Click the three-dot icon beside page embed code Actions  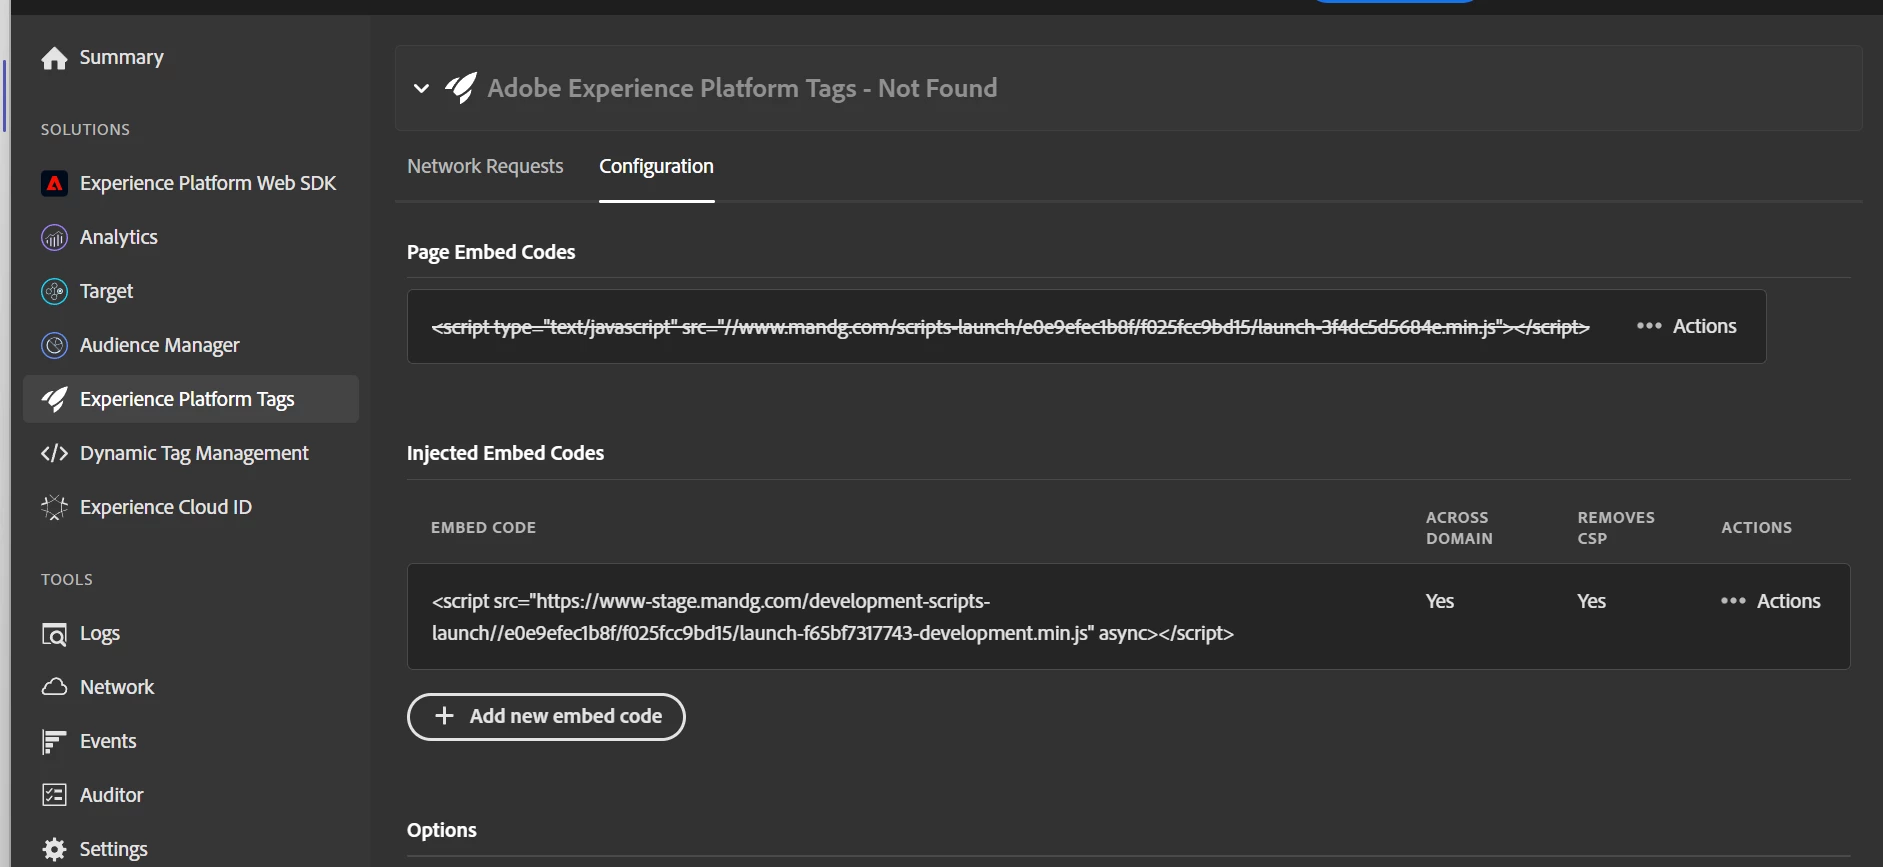1649,326
